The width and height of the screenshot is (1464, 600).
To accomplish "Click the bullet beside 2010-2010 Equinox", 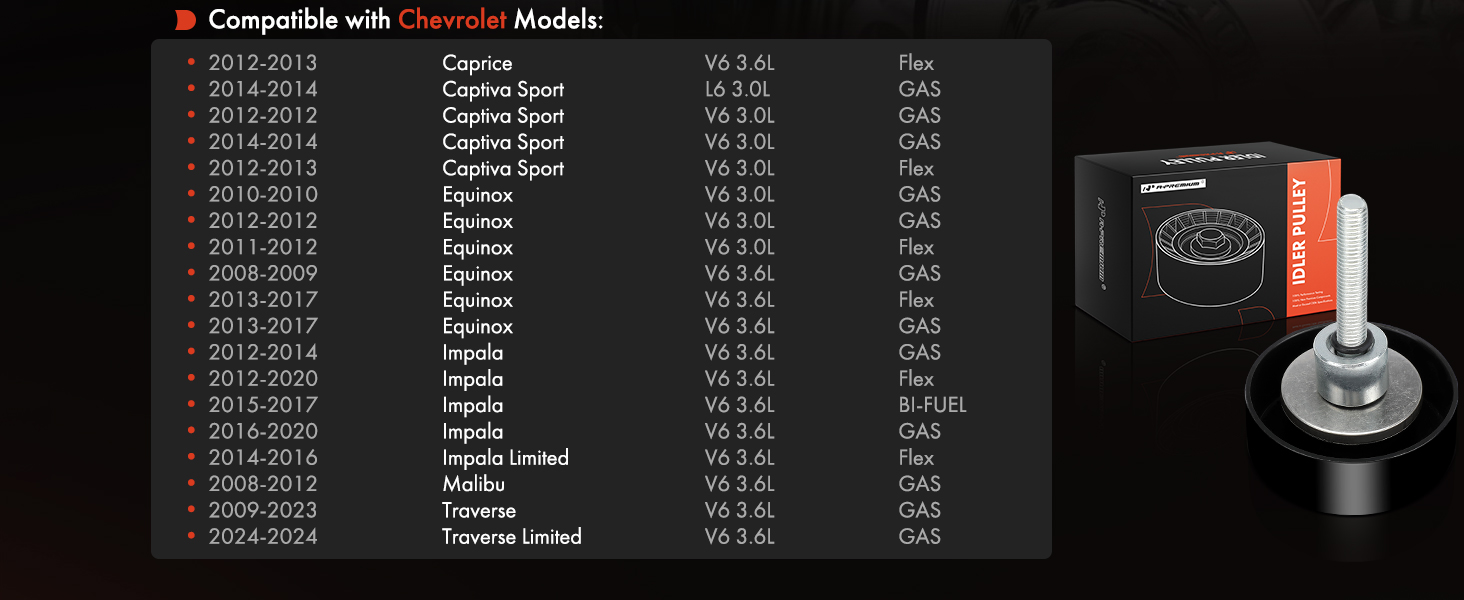I will coord(190,195).
